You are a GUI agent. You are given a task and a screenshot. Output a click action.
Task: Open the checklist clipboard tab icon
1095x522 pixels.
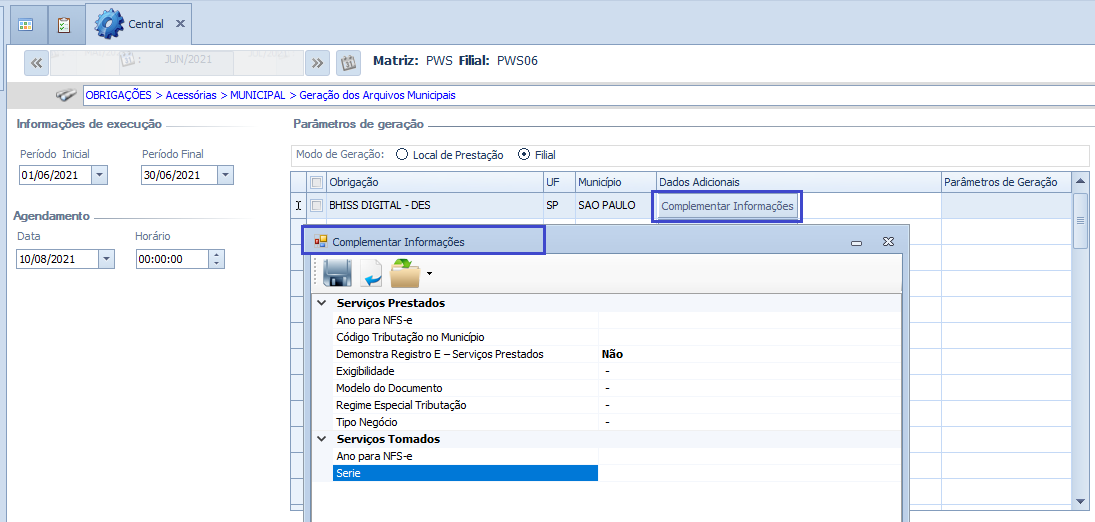click(x=64, y=25)
